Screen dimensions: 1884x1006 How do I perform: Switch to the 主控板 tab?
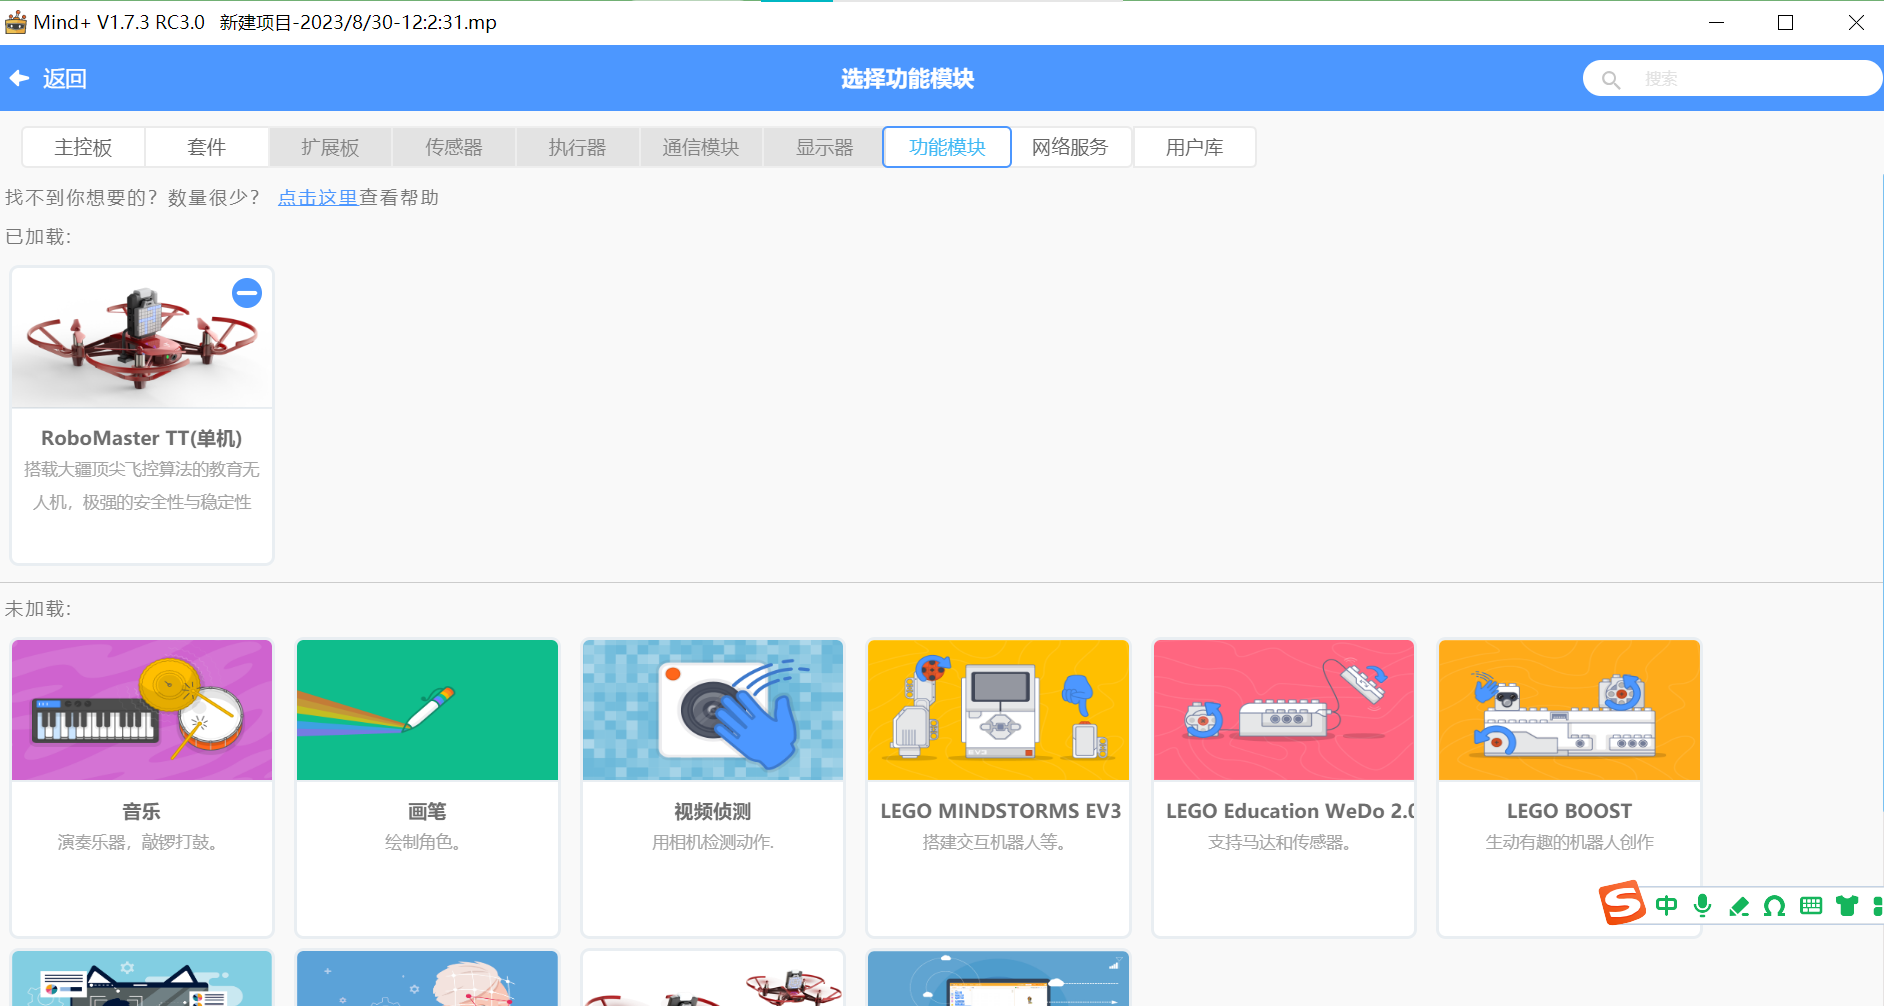tap(83, 147)
